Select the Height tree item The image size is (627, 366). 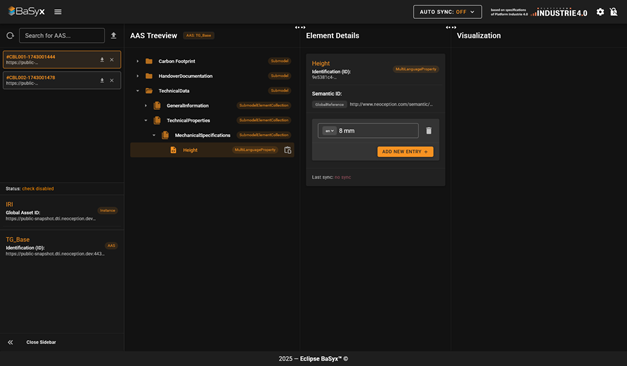point(212,150)
